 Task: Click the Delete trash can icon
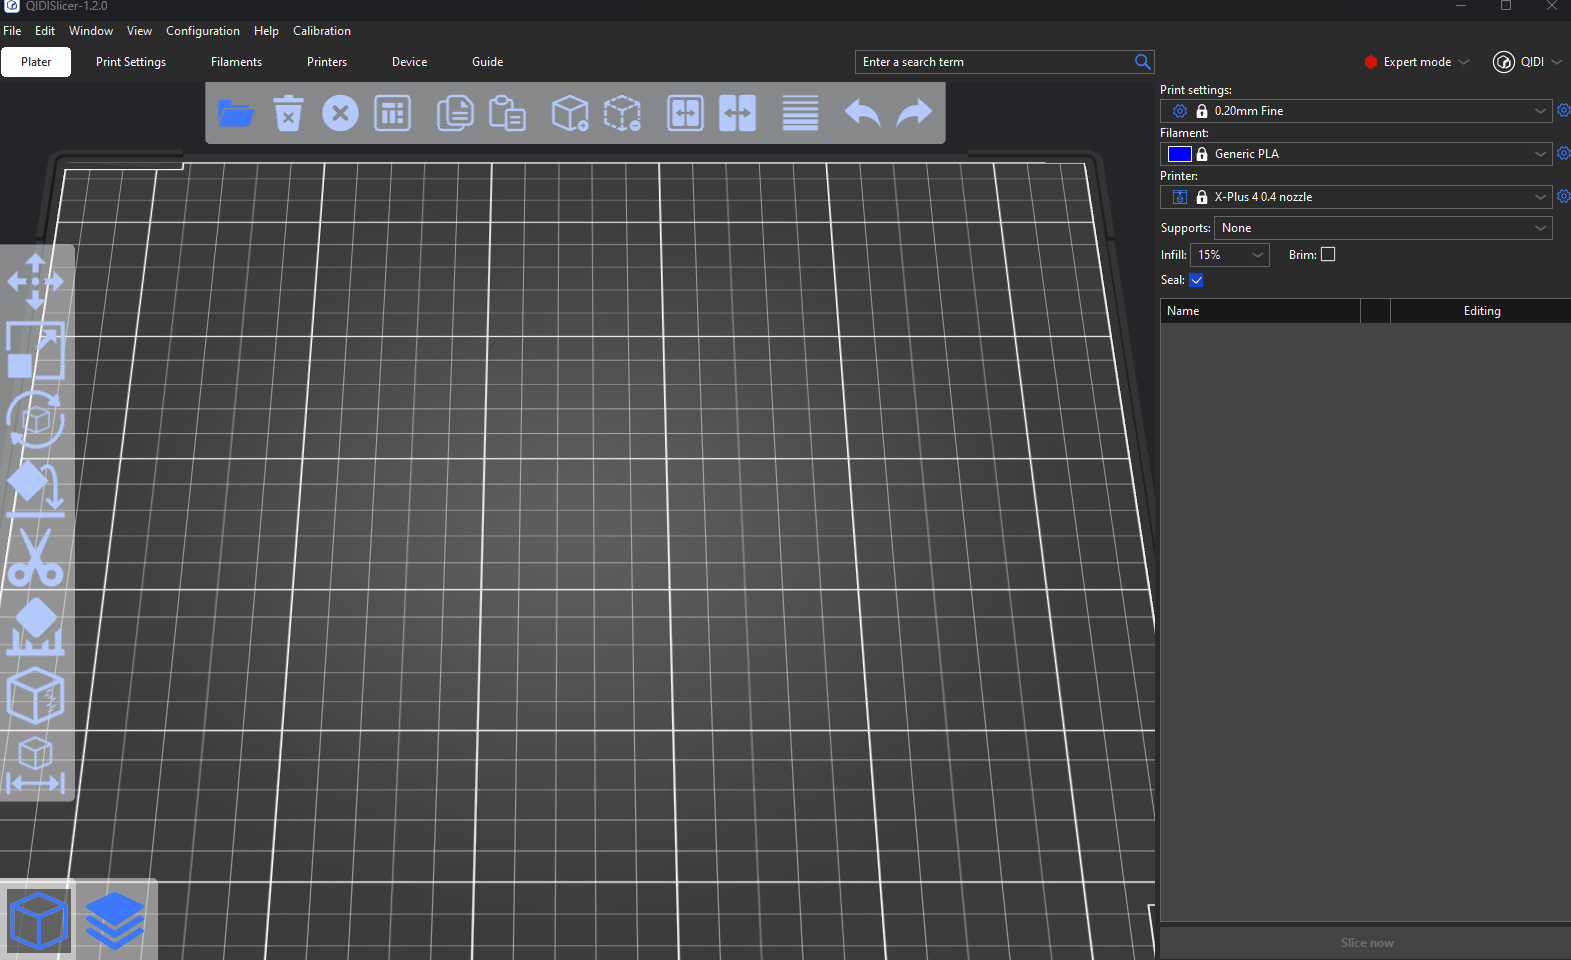coord(288,113)
